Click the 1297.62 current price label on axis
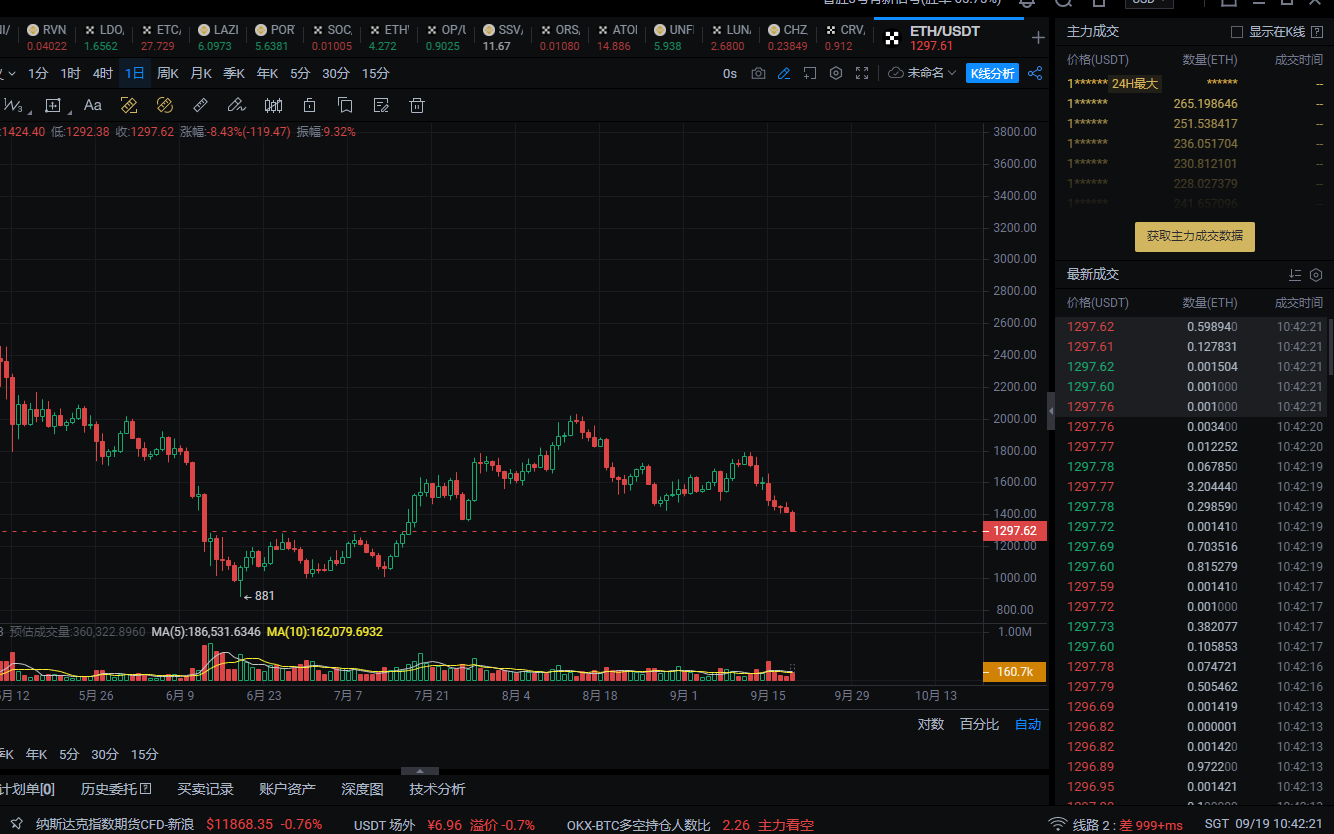This screenshot has width=1334, height=834. [x=1016, y=531]
